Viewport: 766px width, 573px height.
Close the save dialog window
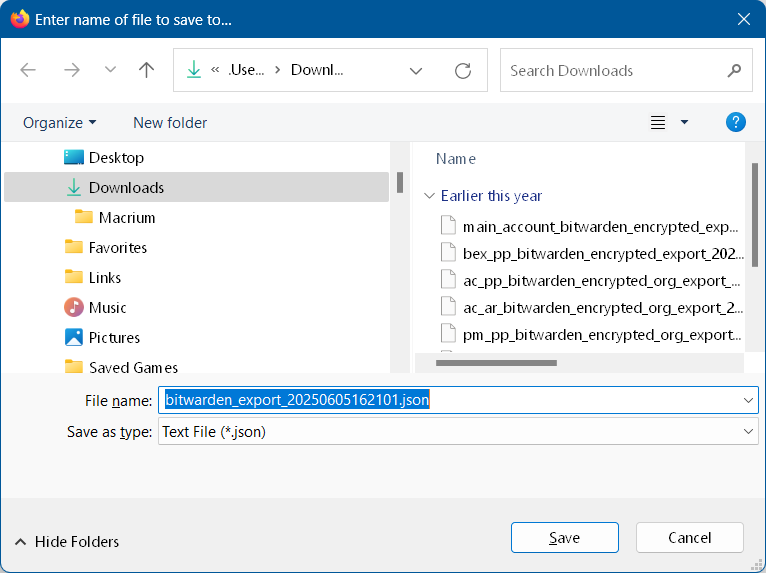coord(744,19)
